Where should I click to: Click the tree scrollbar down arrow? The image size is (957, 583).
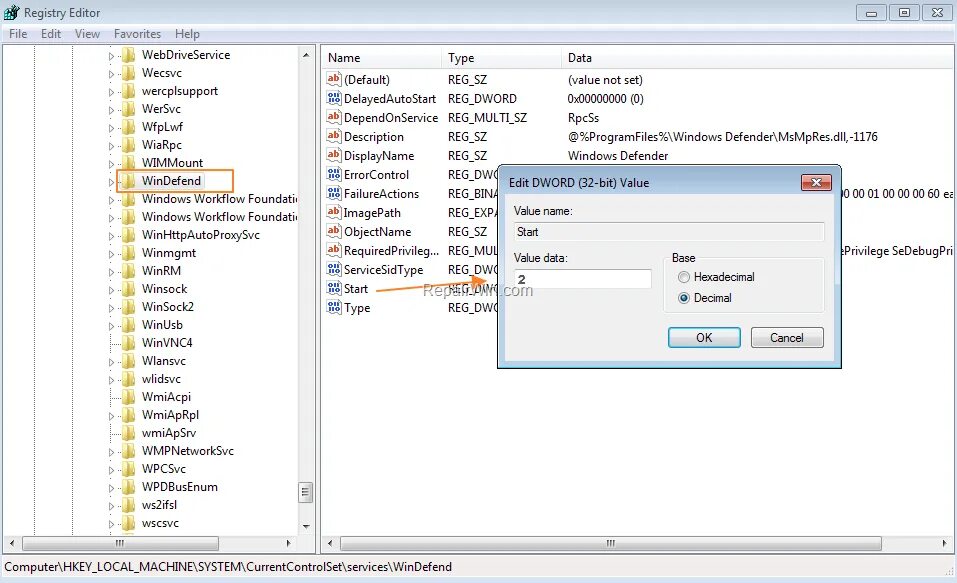tap(306, 526)
